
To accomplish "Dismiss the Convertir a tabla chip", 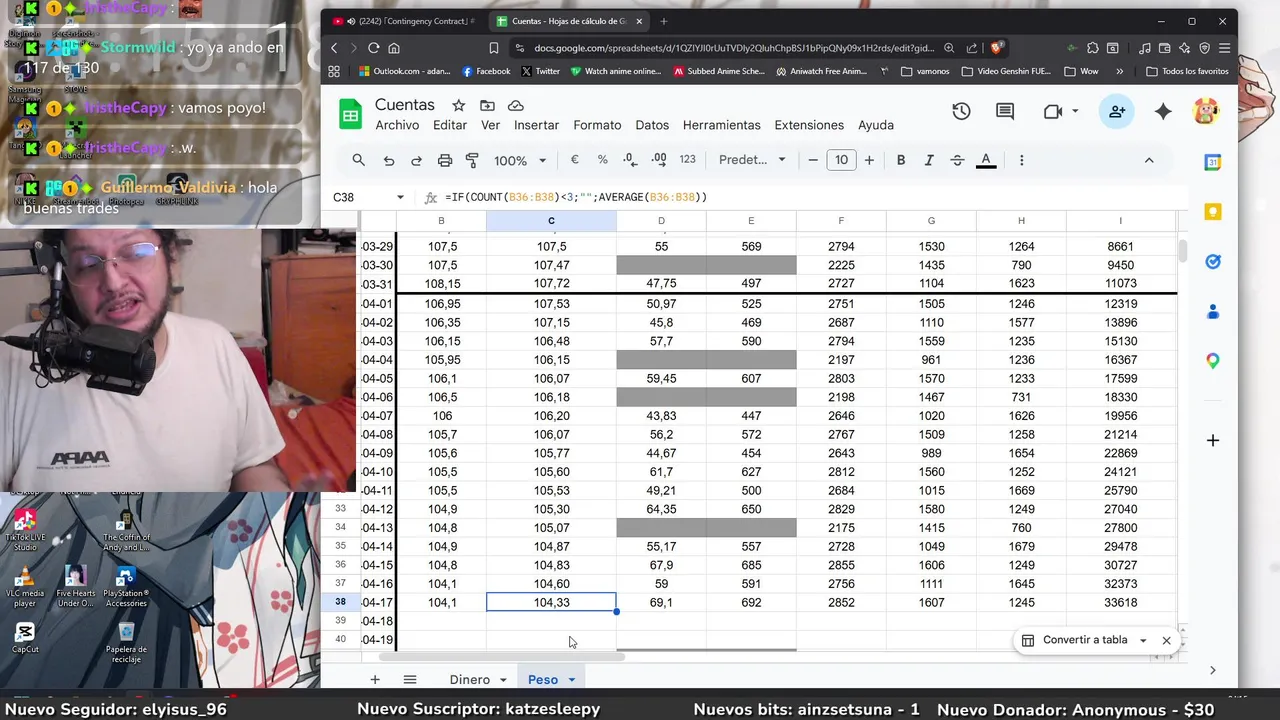I will click(1166, 640).
